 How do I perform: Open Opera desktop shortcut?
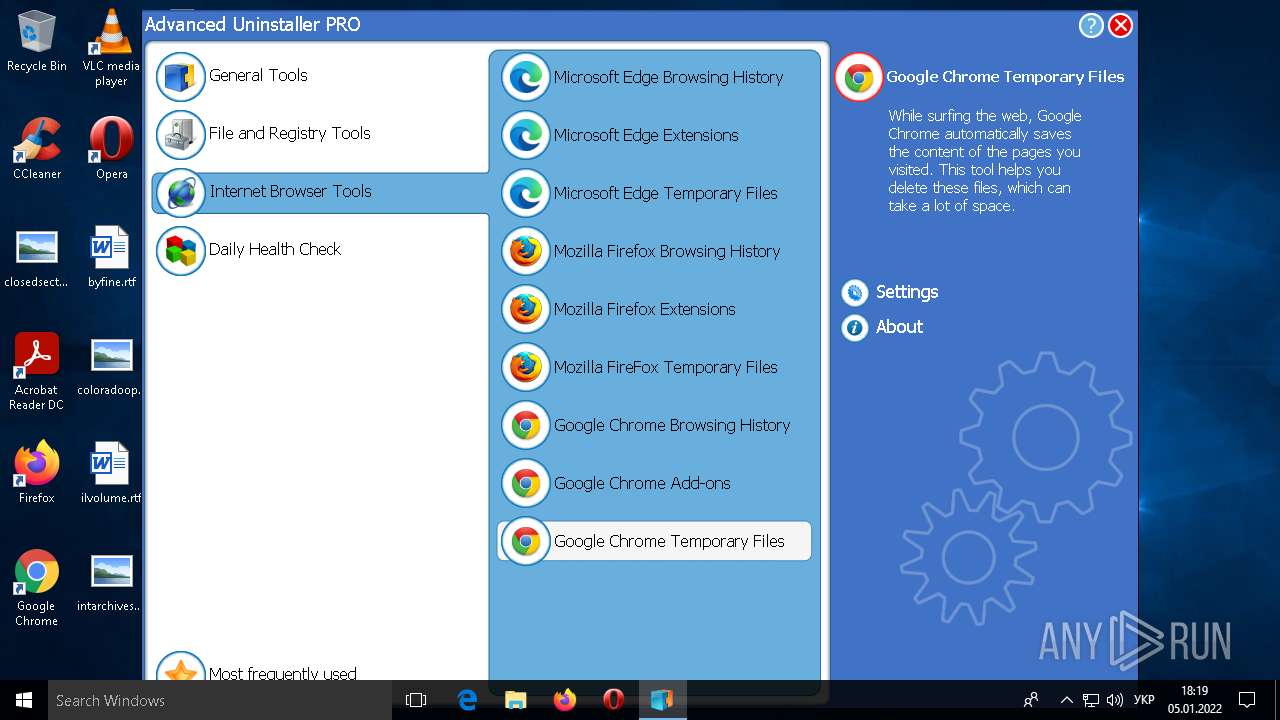[111, 148]
